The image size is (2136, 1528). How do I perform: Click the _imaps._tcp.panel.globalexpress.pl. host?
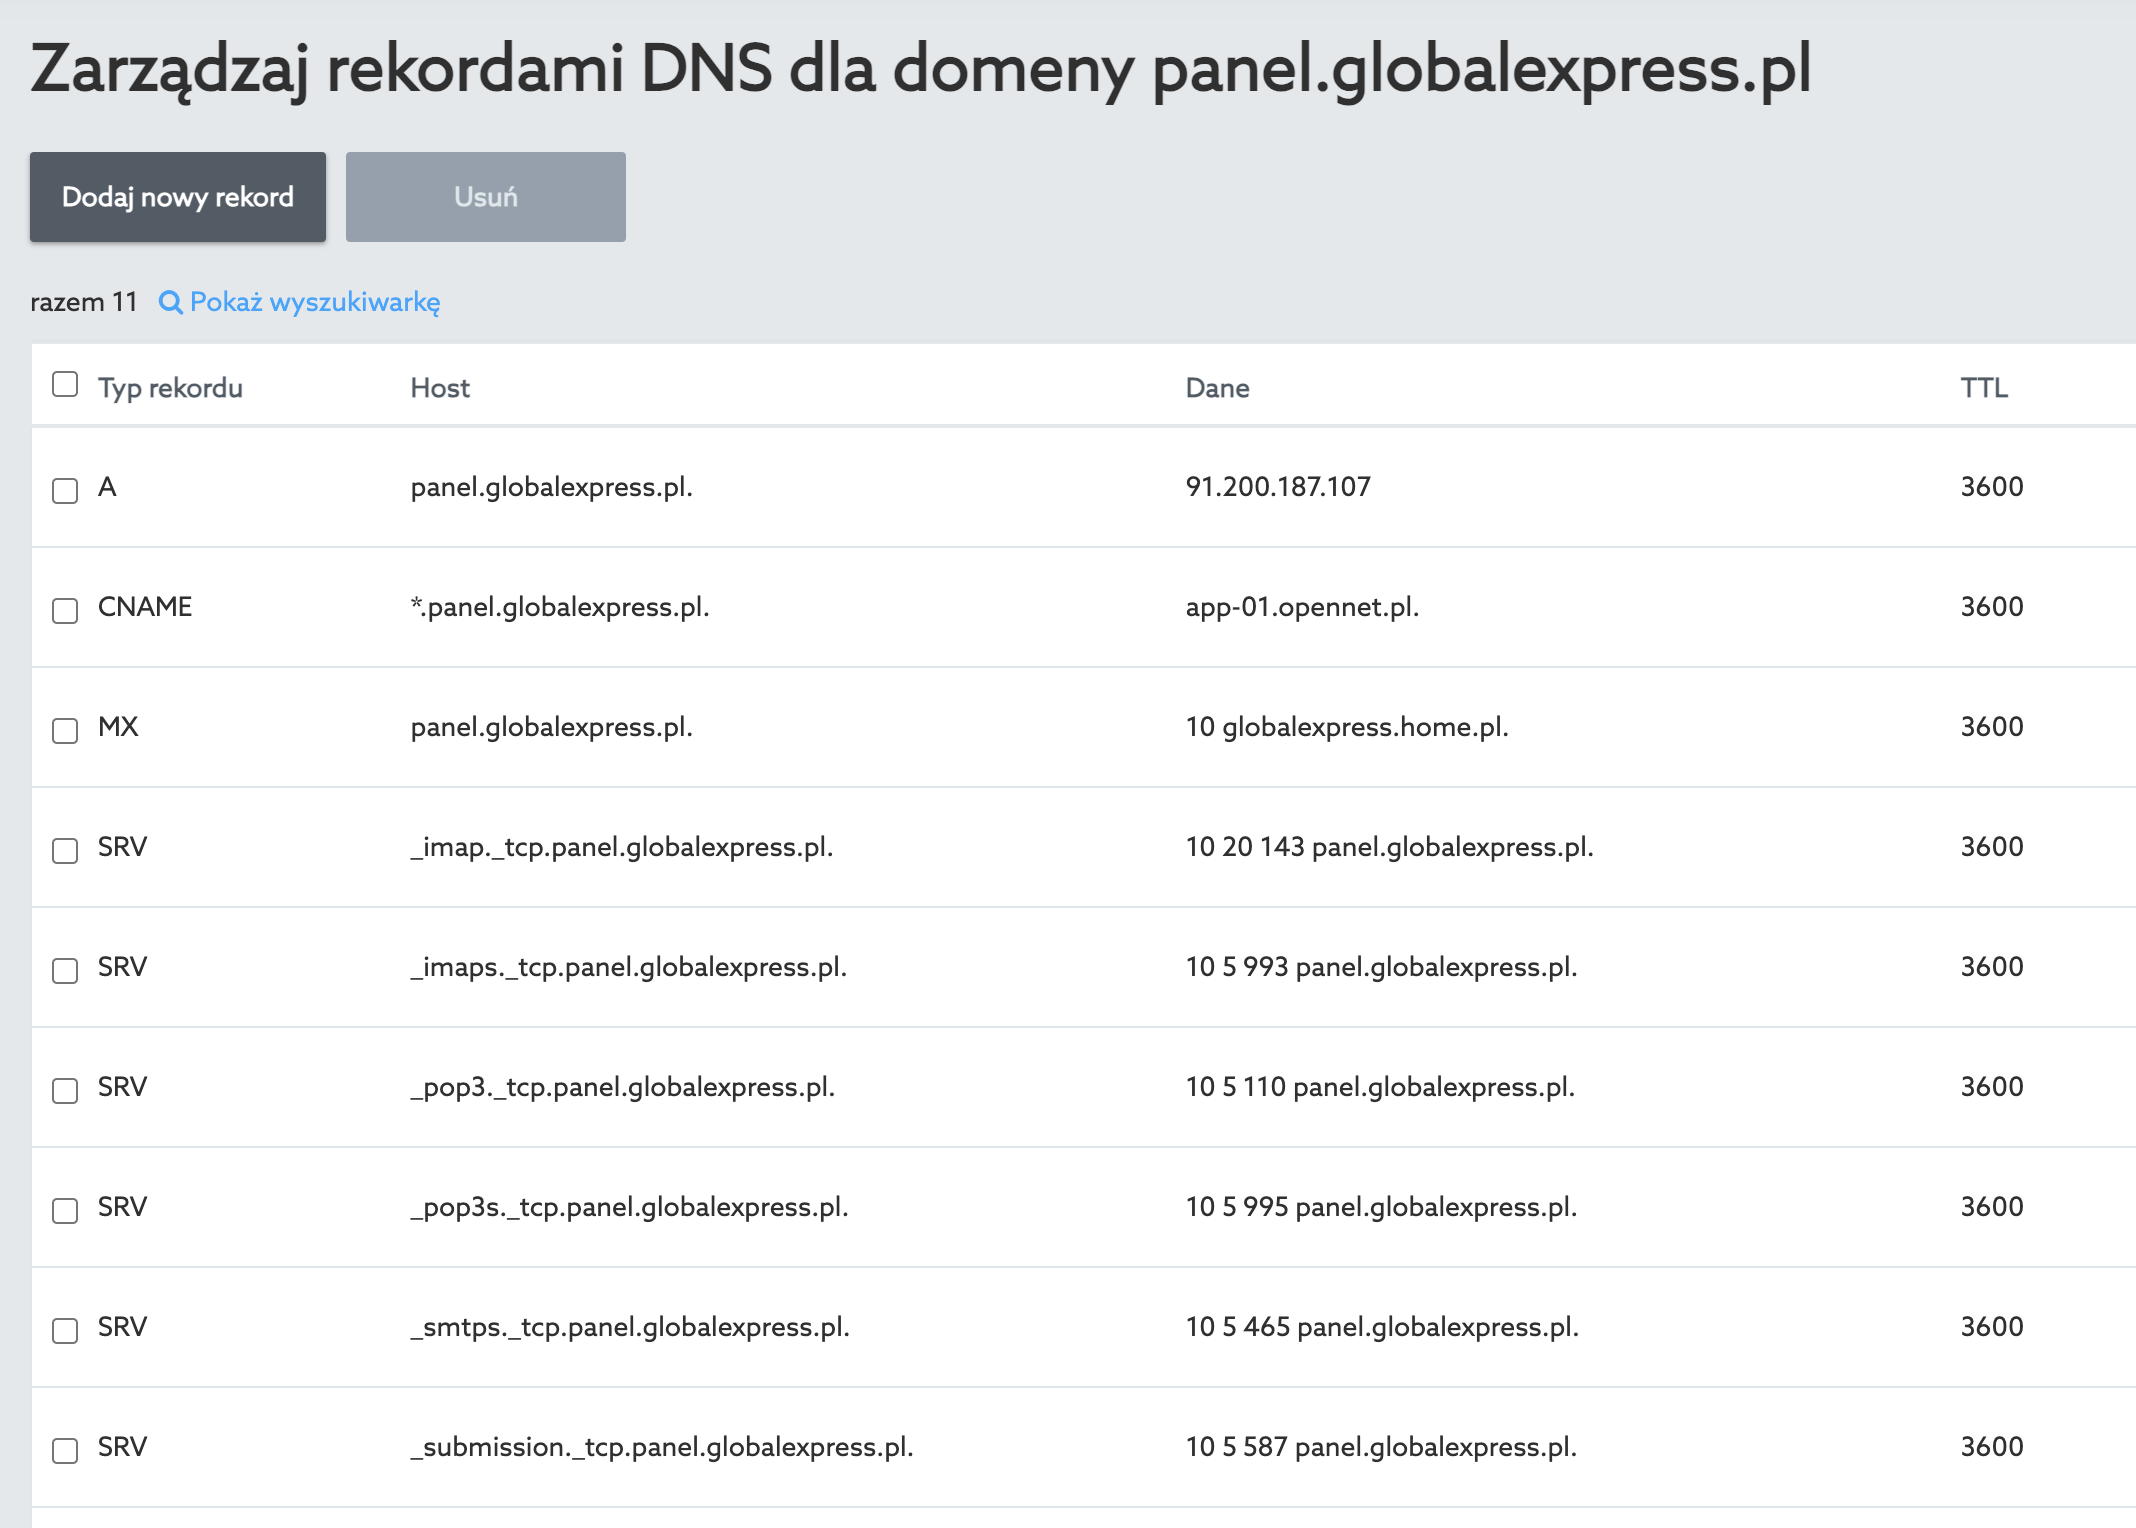[629, 967]
